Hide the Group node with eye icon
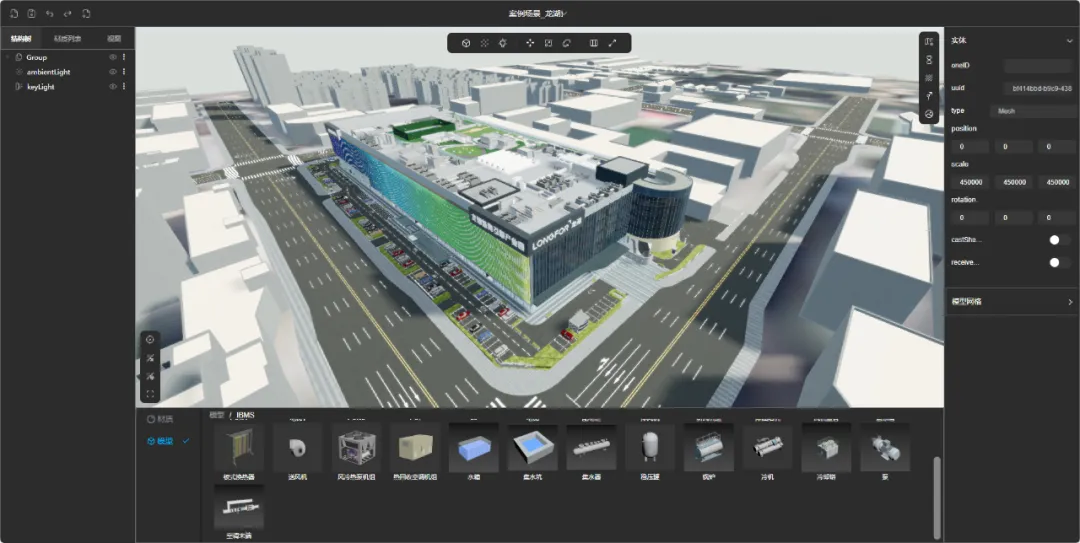Viewport: 1080px width, 543px height. pos(112,57)
